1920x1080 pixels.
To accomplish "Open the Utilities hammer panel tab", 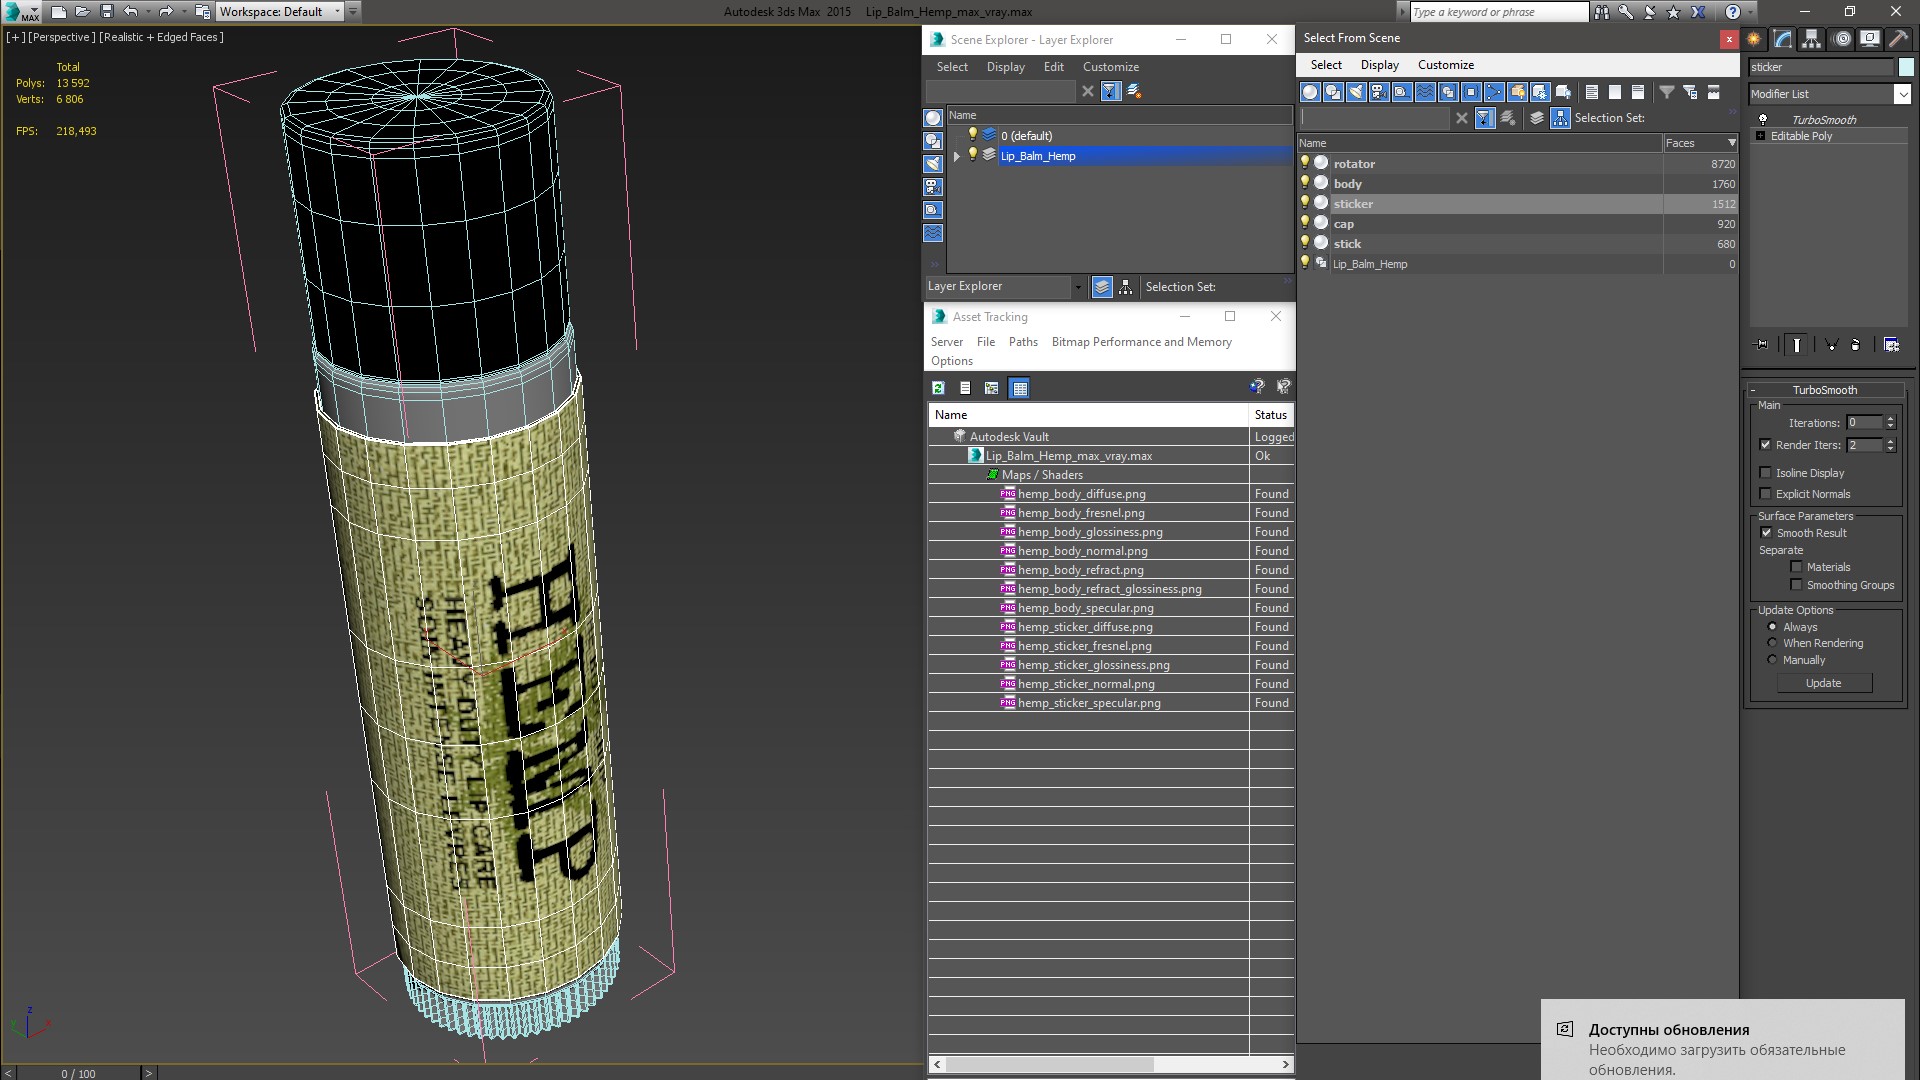I will (x=1898, y=39).
